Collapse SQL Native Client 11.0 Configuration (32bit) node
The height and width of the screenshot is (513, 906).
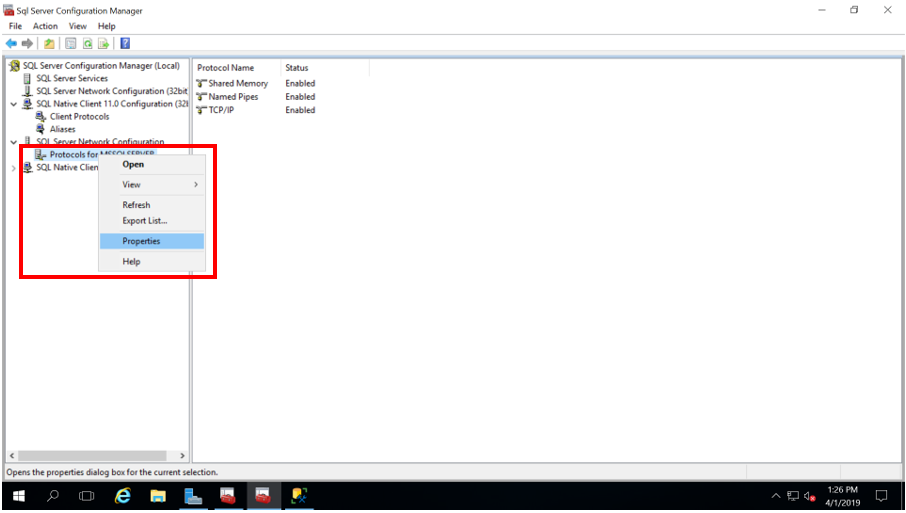tap(14, 104)
